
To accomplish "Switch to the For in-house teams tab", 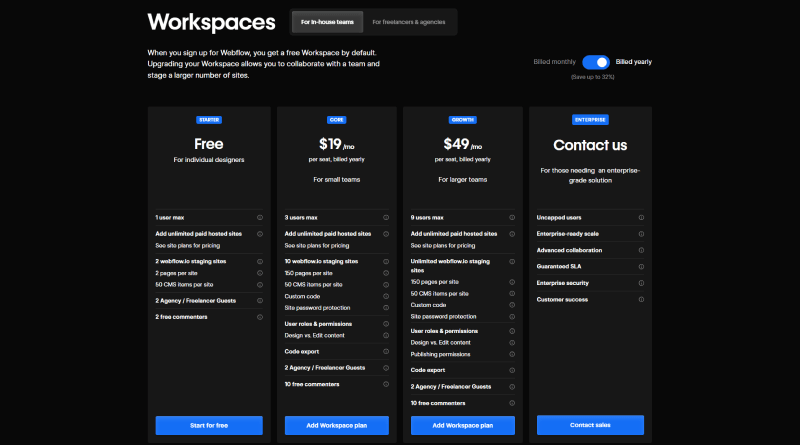I will coord(327,22).
